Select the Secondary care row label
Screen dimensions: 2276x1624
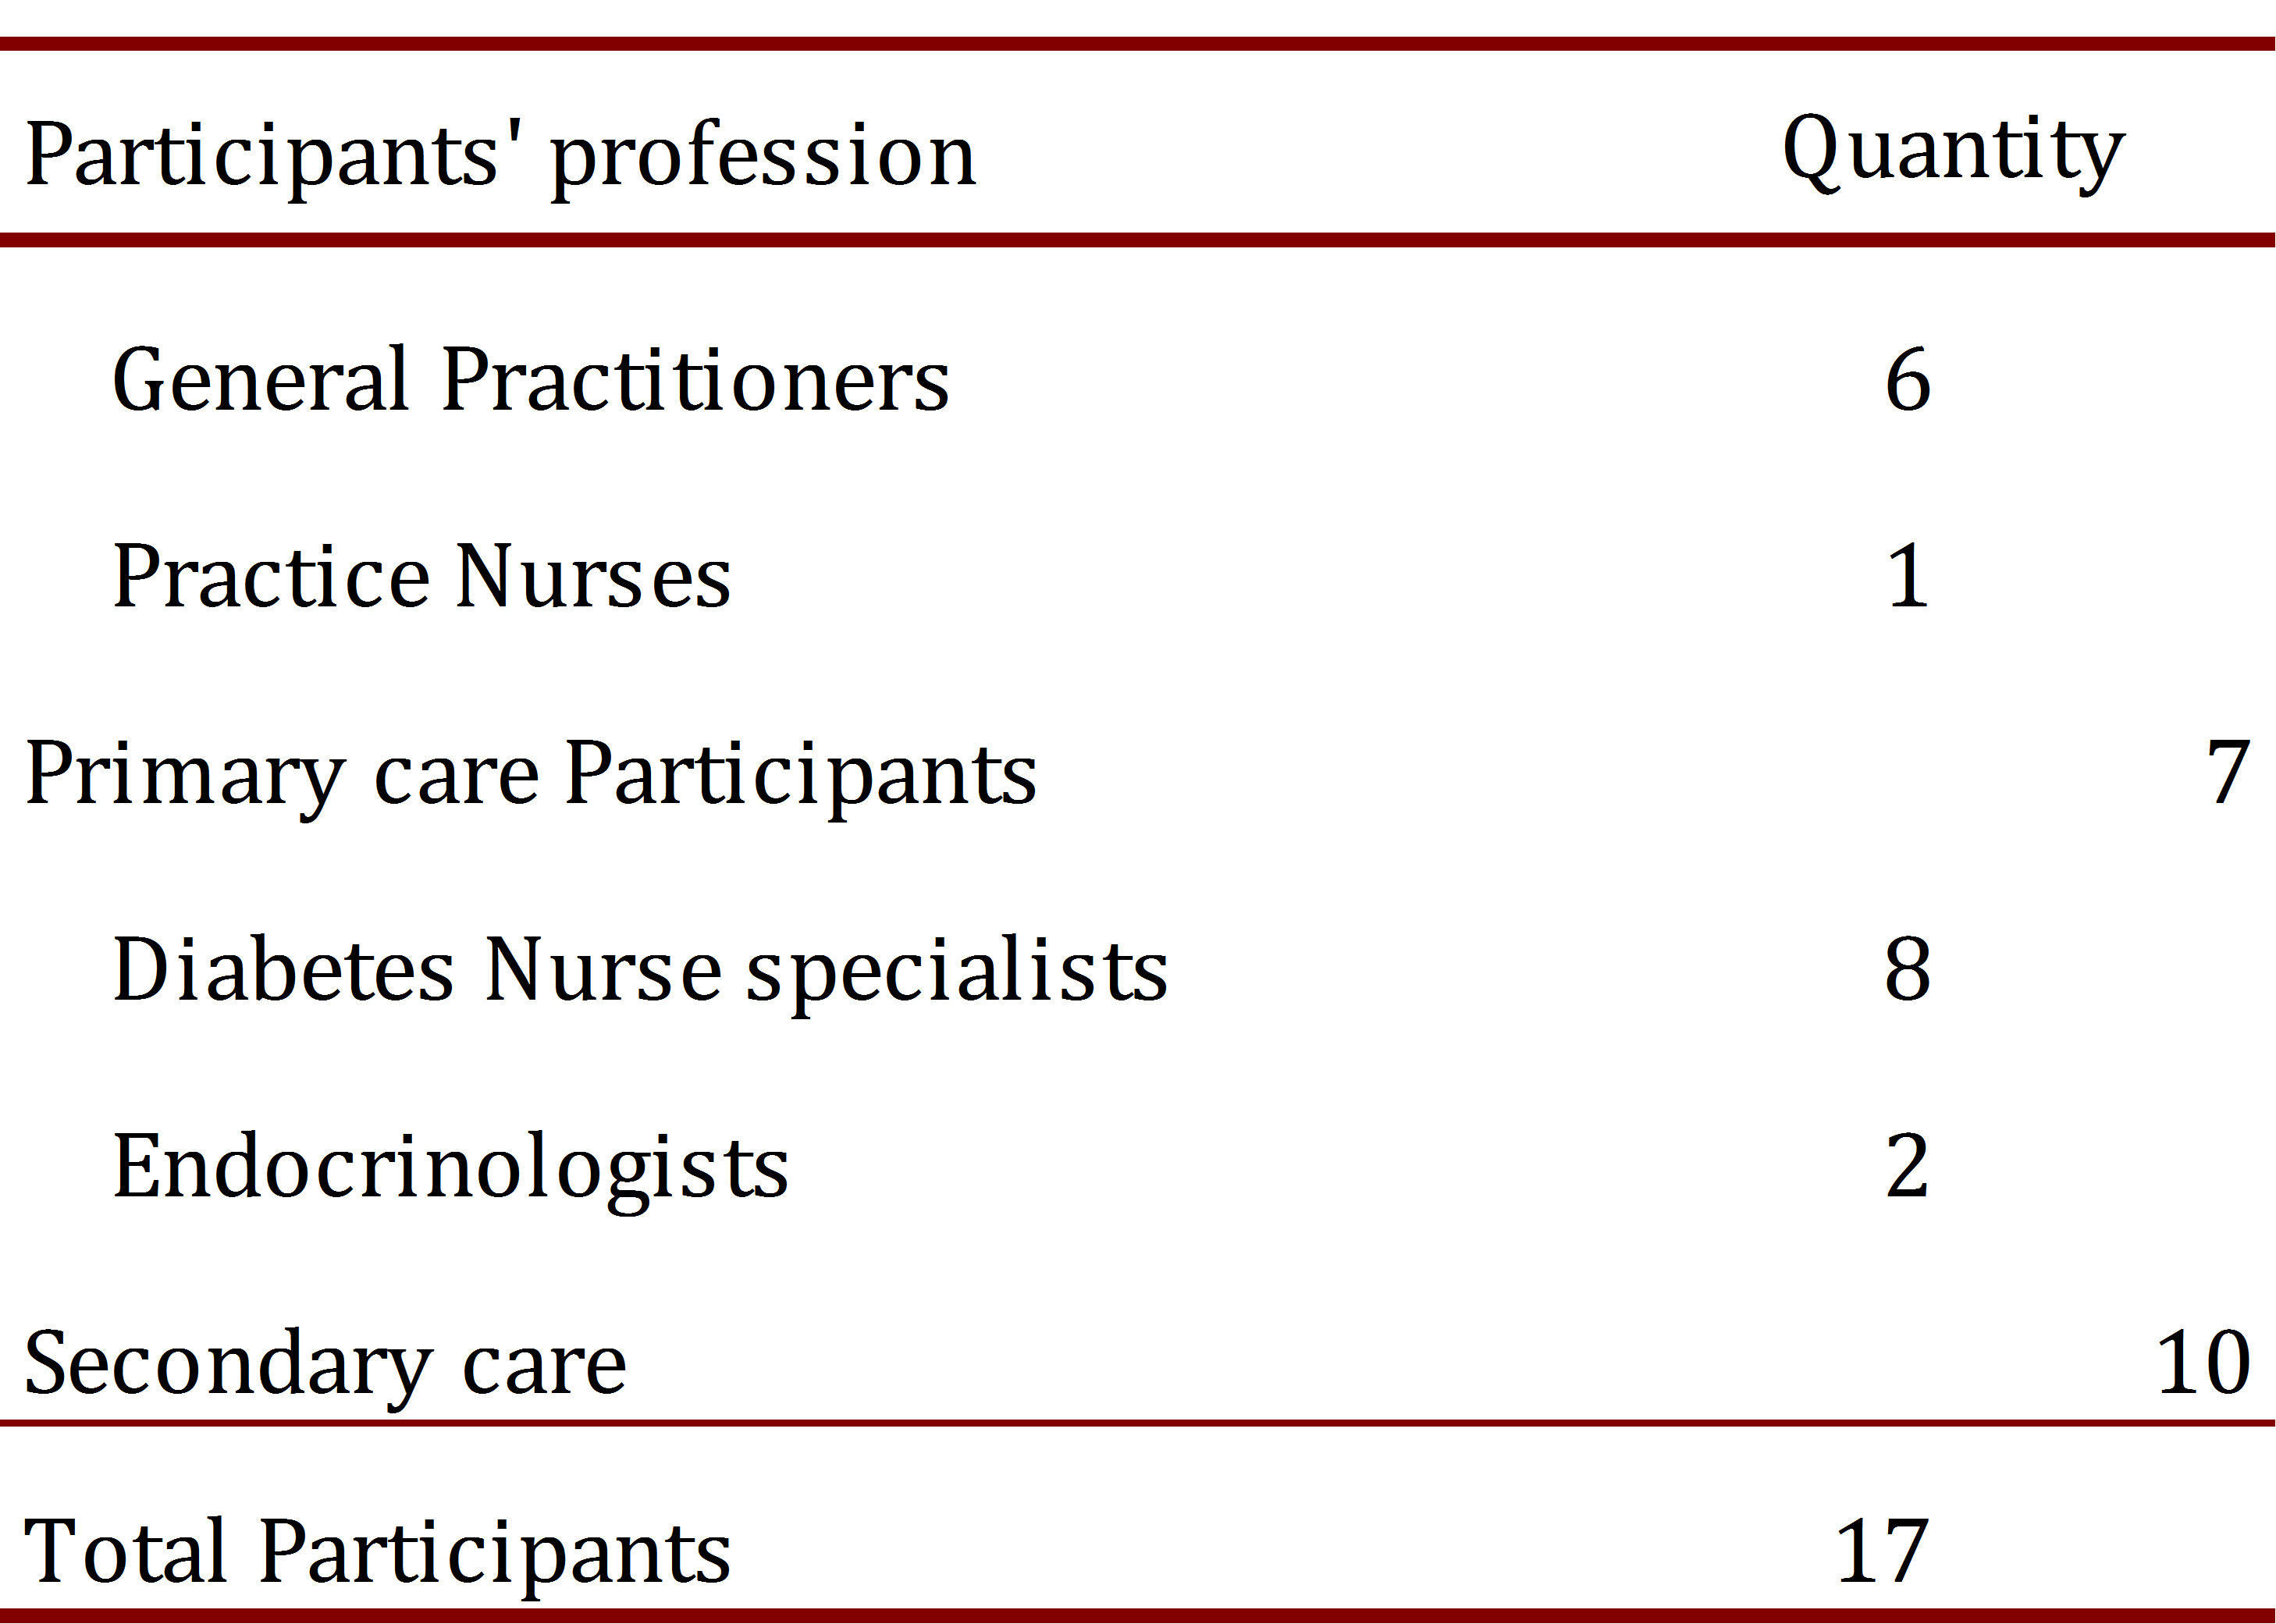click(x=325, y=1364)
